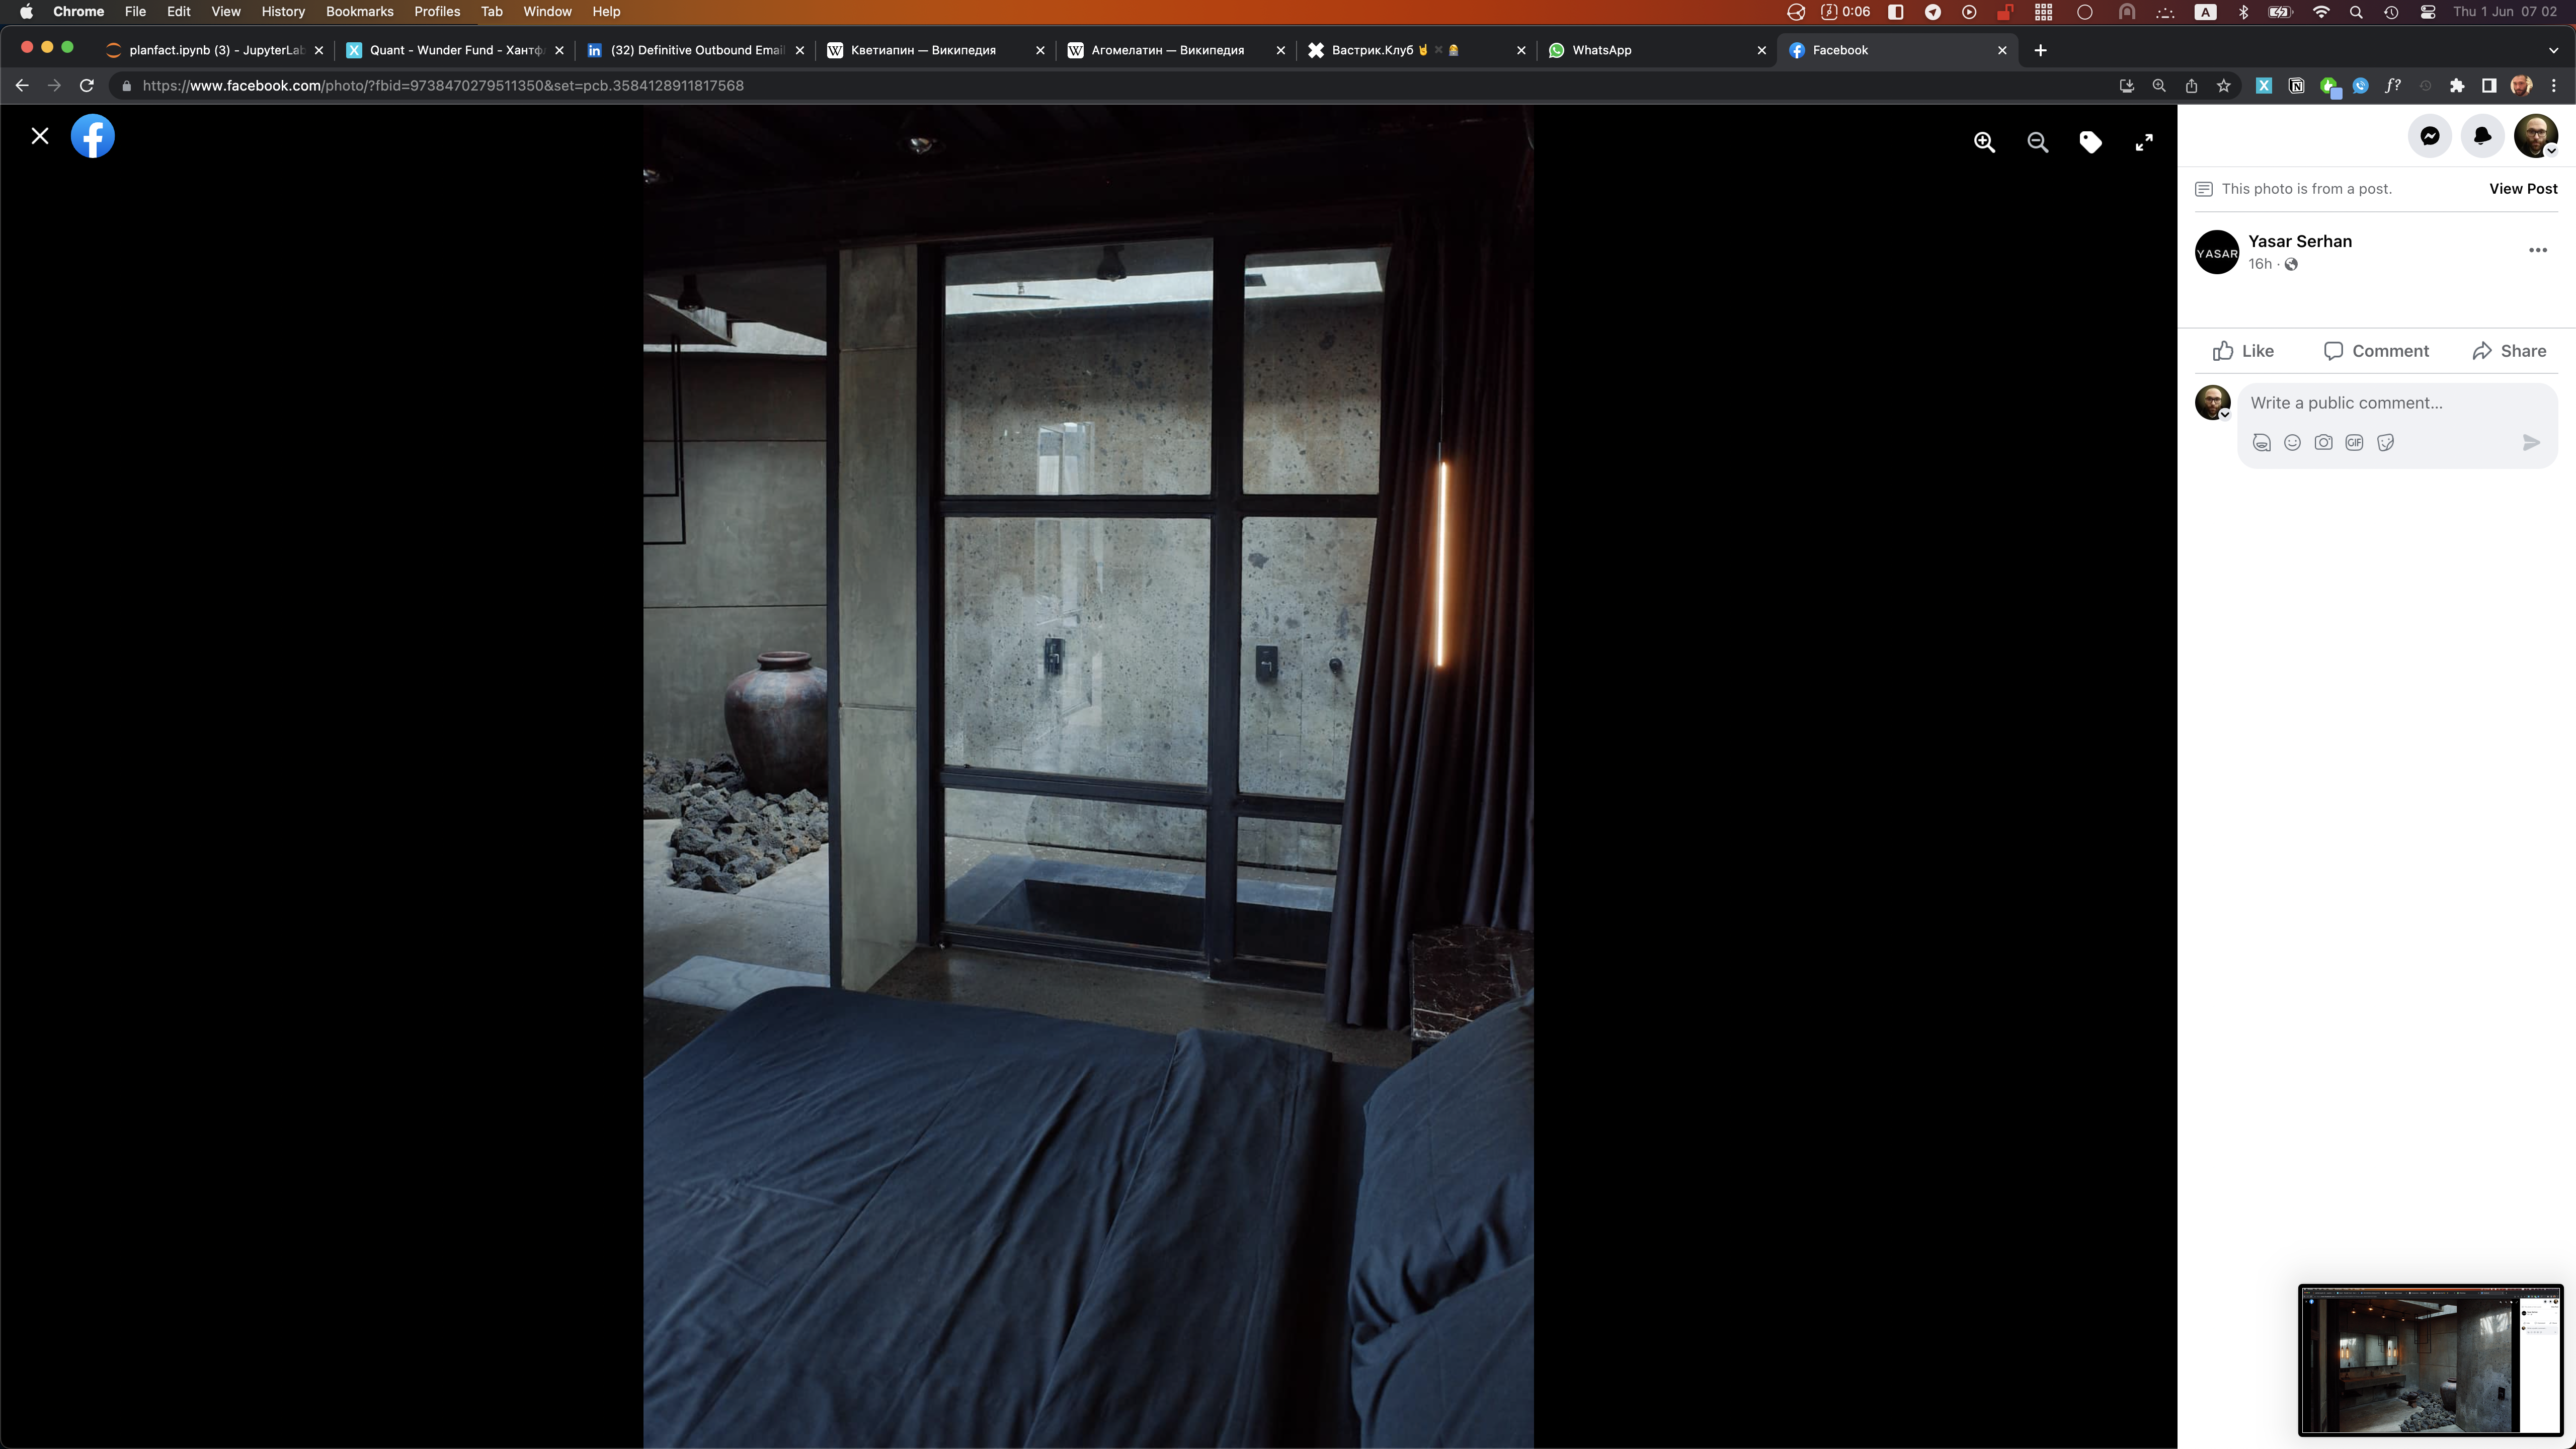Open Messenger from the top bar
Screen dimensions: 2576x1449
click(x=2429, y=136)
